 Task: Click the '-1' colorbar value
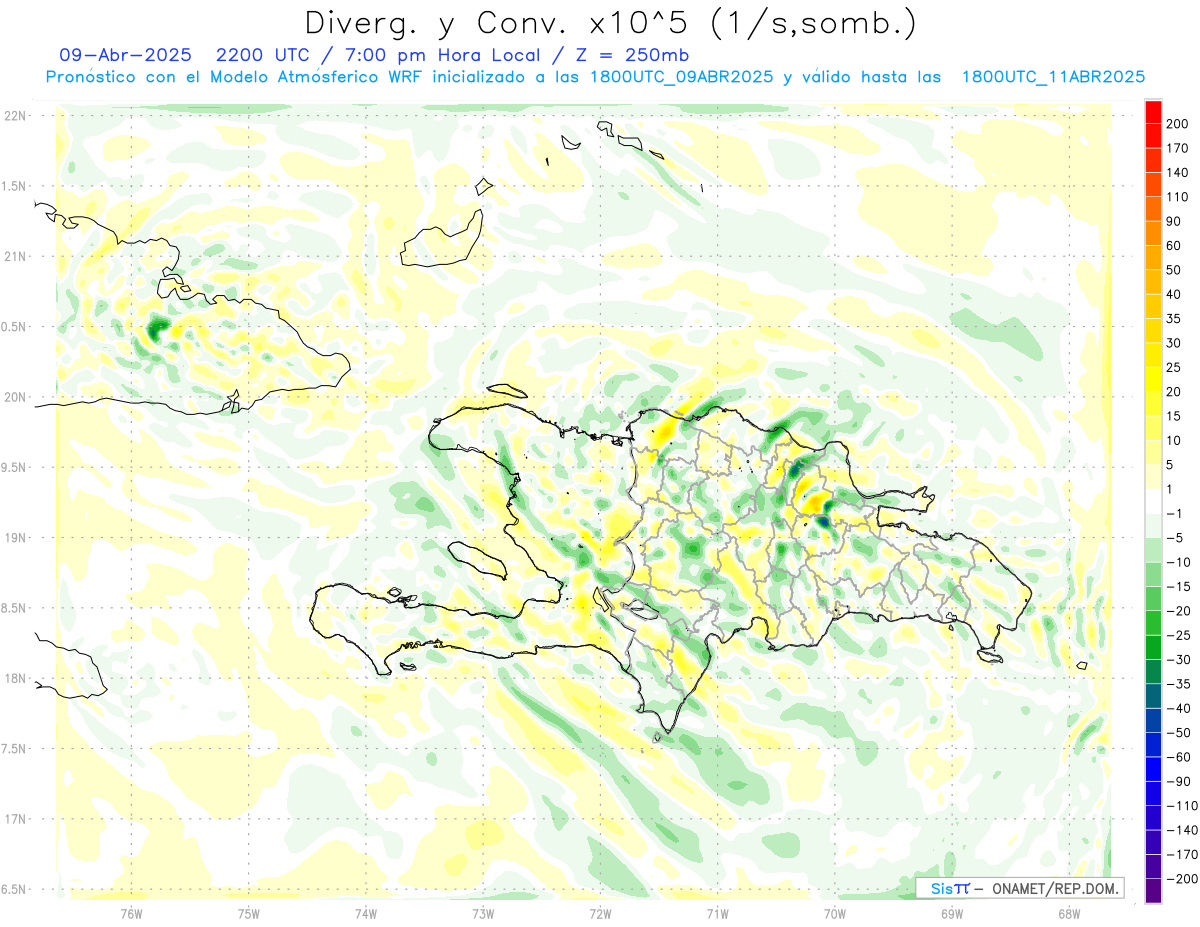coord(1174,514)
